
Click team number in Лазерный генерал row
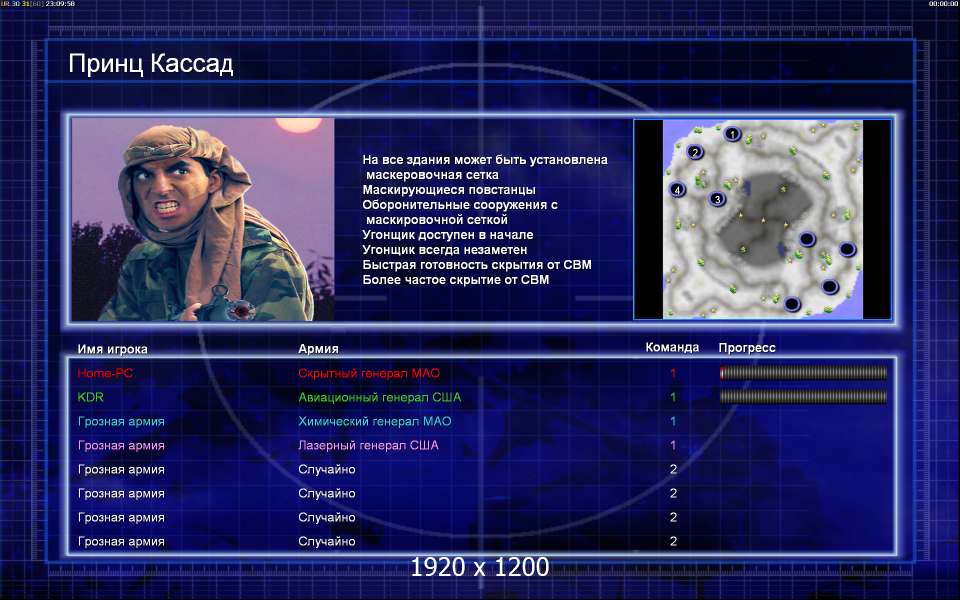(673, 445)
